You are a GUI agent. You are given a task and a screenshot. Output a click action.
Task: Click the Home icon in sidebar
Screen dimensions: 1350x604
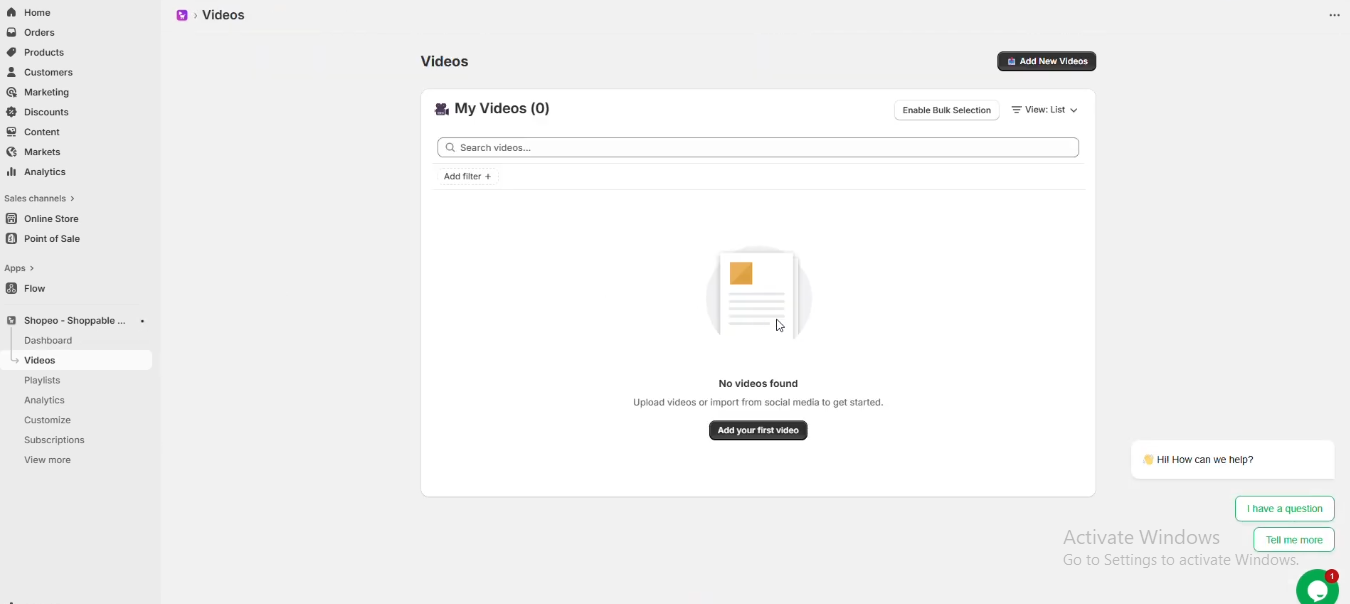12,13
